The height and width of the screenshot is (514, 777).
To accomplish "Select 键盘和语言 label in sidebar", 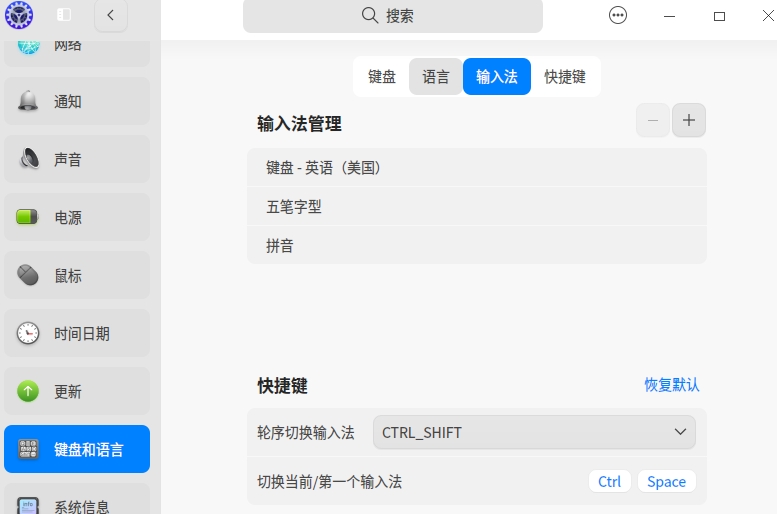I will (x=89, y=450).
